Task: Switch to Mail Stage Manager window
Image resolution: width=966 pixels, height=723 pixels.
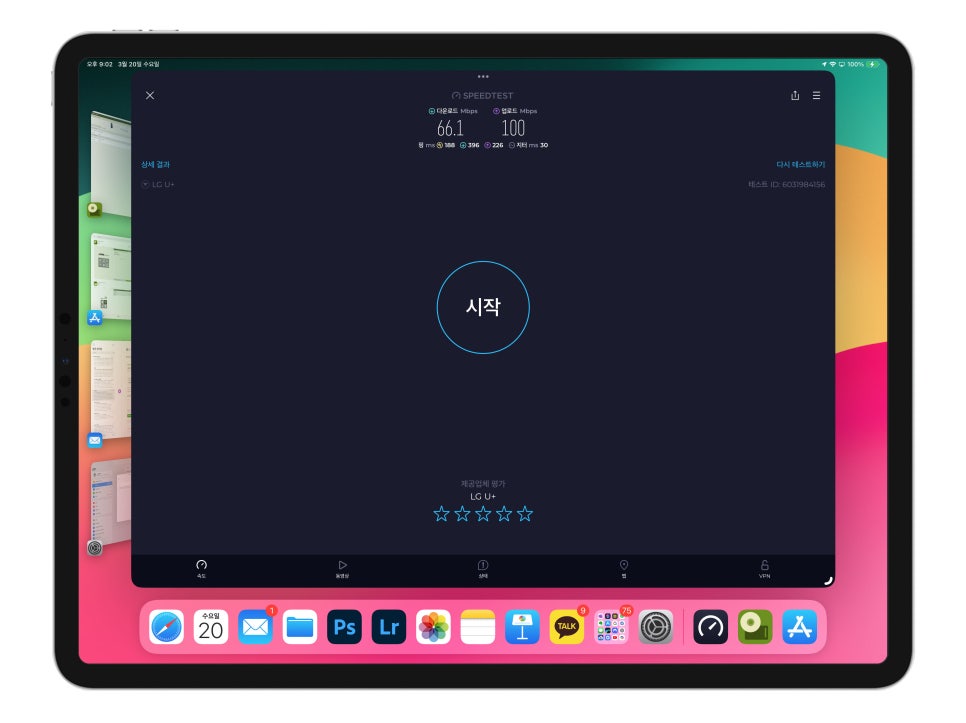Action: click(111, 388)
